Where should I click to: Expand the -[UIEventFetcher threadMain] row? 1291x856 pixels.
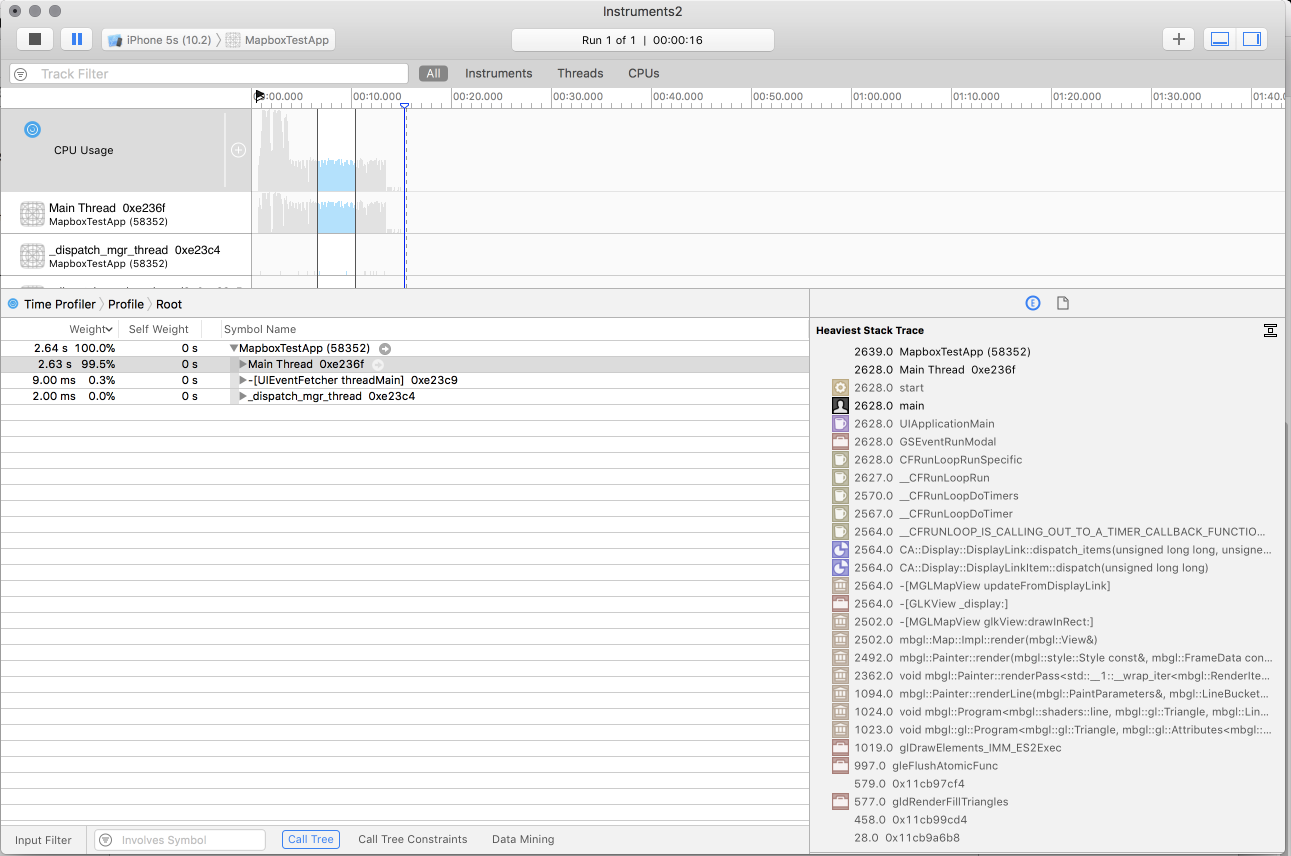(x=241, y=380)
